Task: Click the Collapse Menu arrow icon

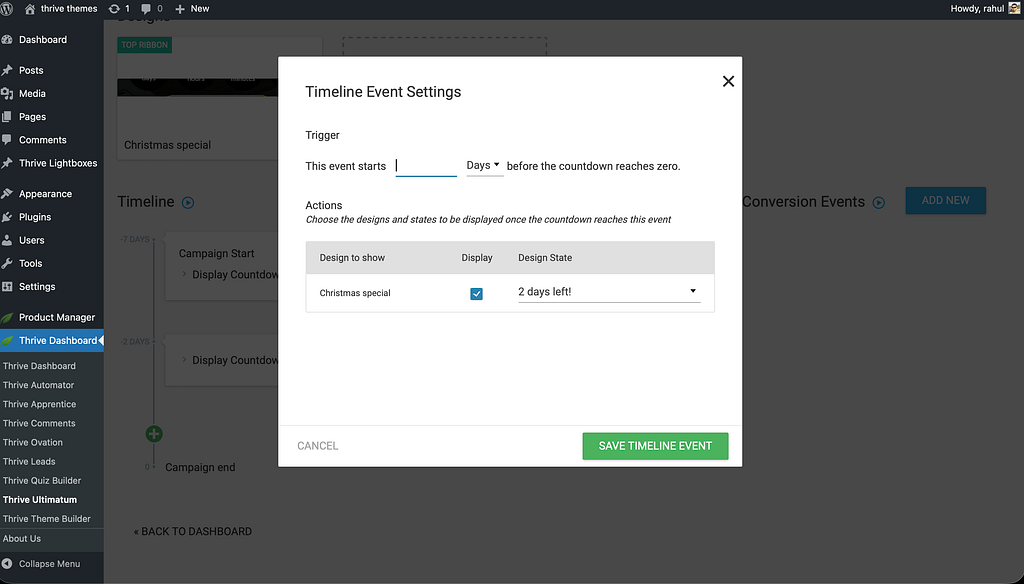Action: tap(8, 563)
